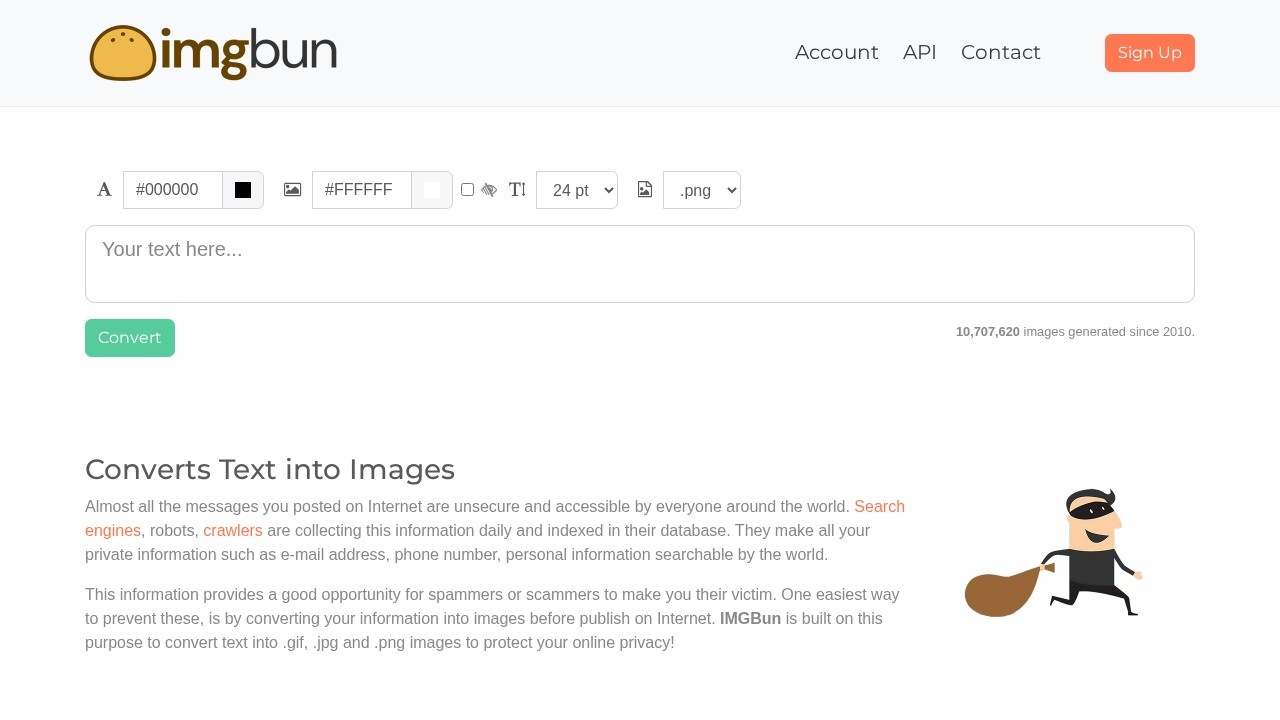
Task: Click the image file format icon
Action: [645, 190]
